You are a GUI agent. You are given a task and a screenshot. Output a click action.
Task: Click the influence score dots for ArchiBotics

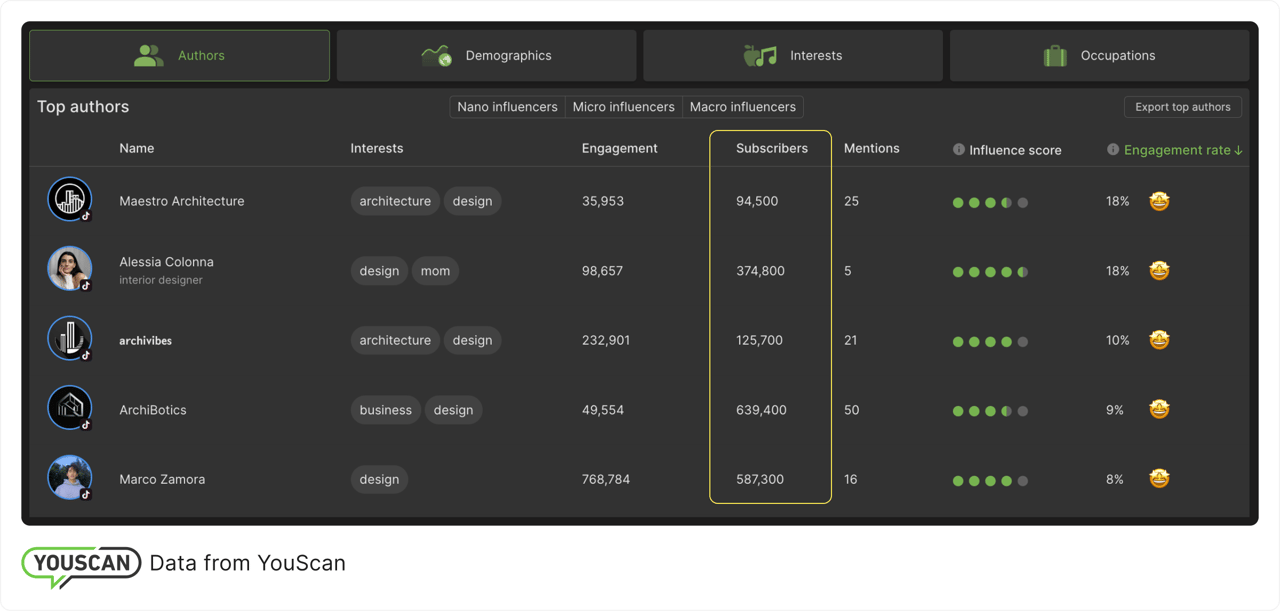click(990, 411)
